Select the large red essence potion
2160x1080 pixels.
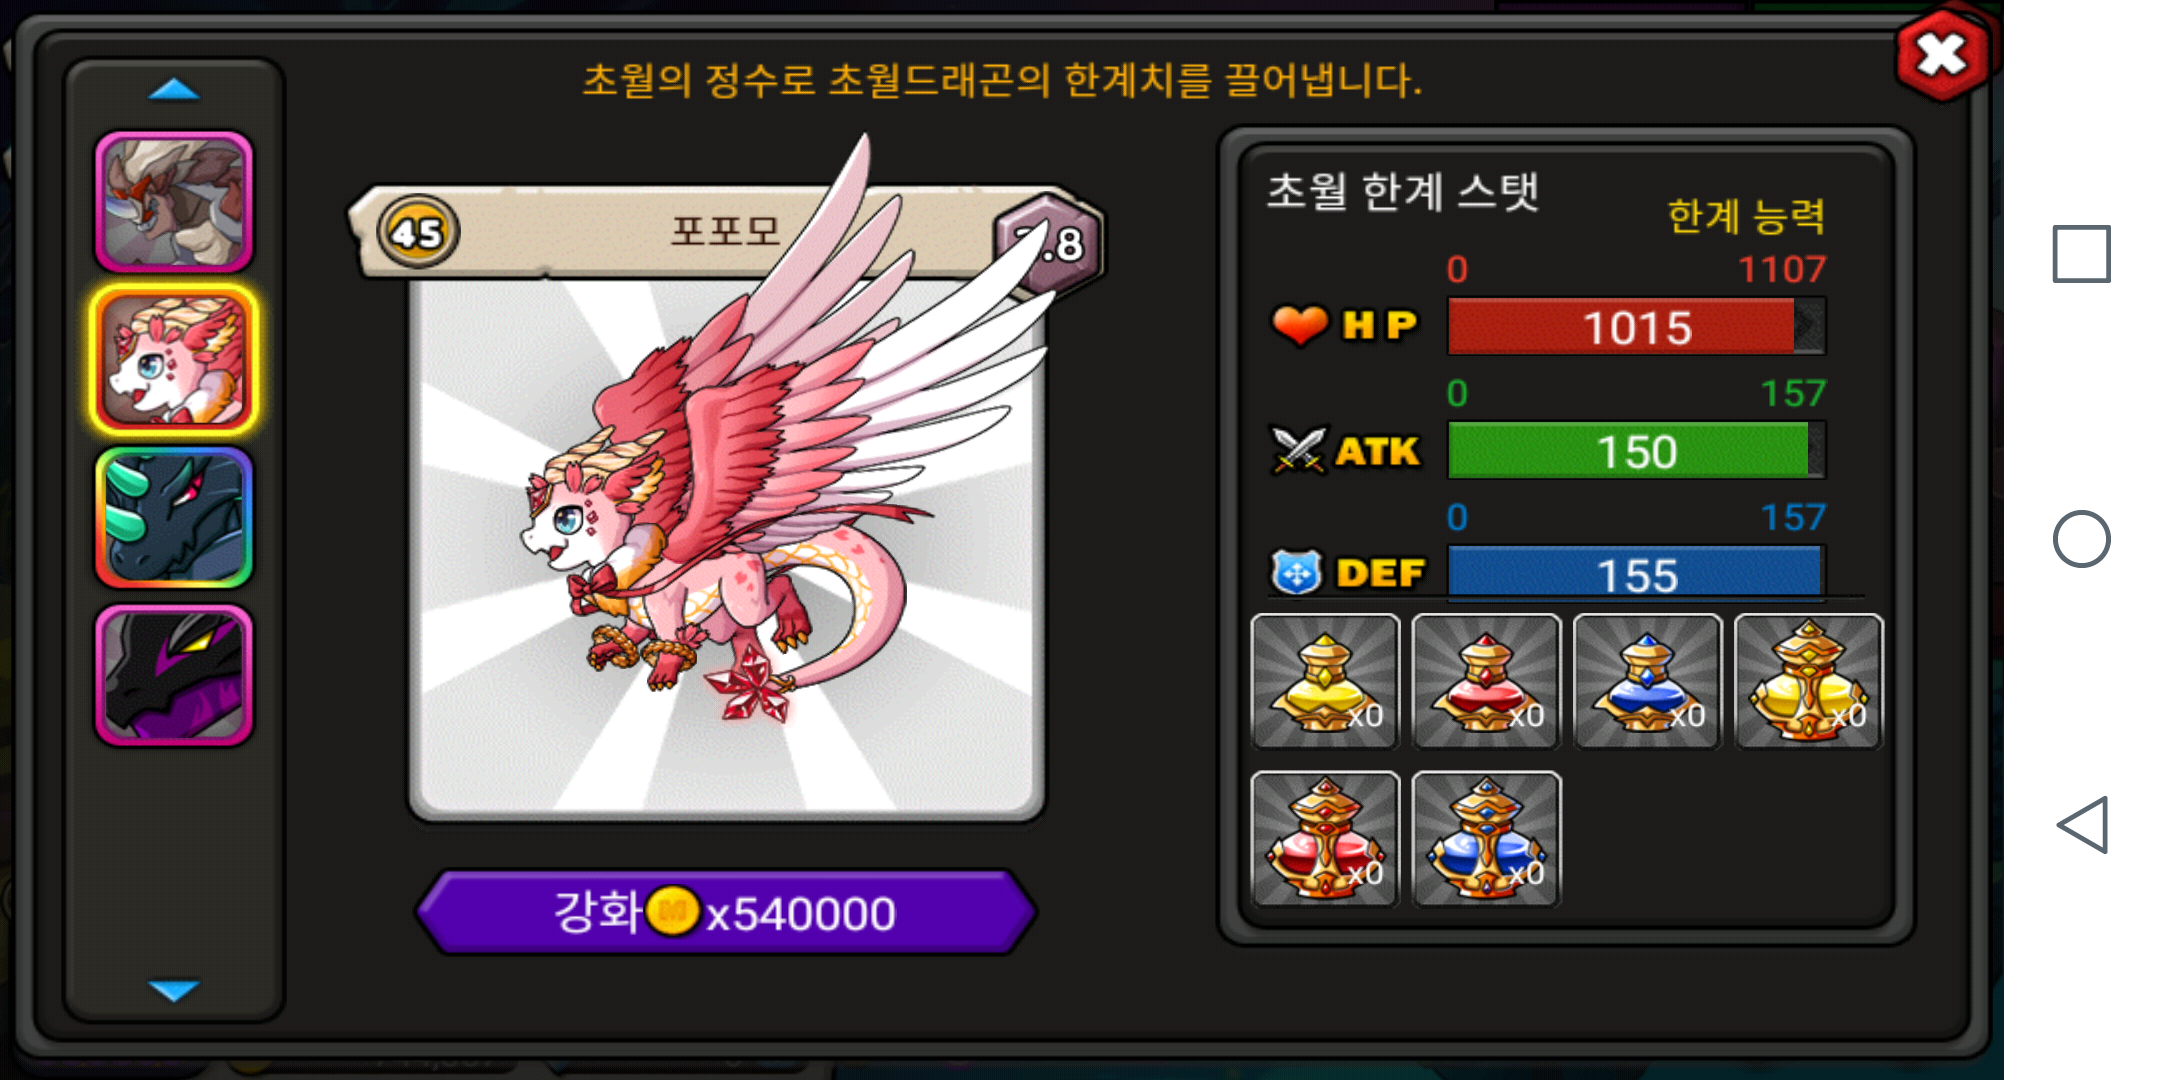1325,839
